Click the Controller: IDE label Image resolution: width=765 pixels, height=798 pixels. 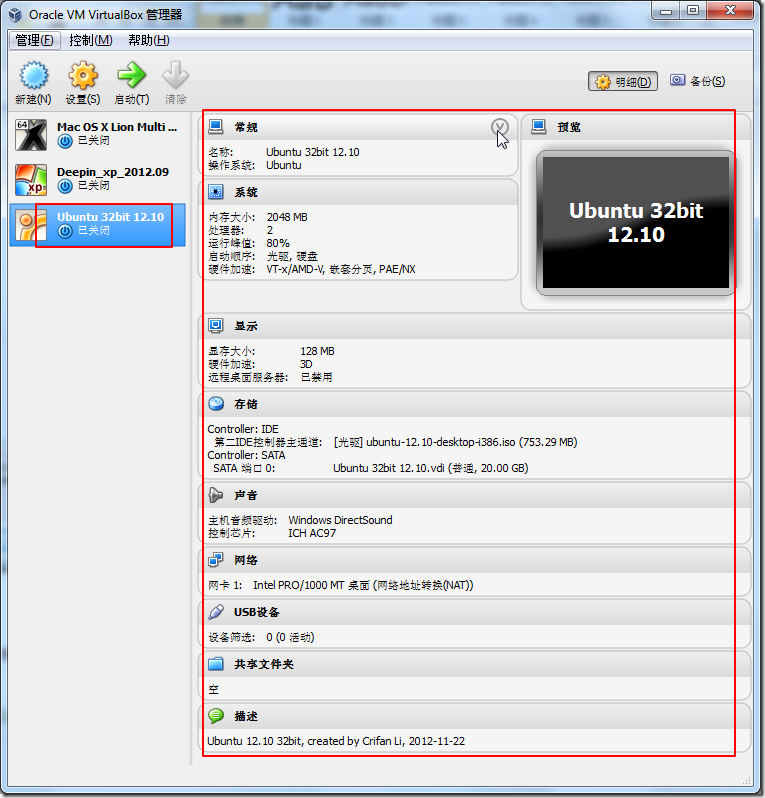tap(243, 429)
